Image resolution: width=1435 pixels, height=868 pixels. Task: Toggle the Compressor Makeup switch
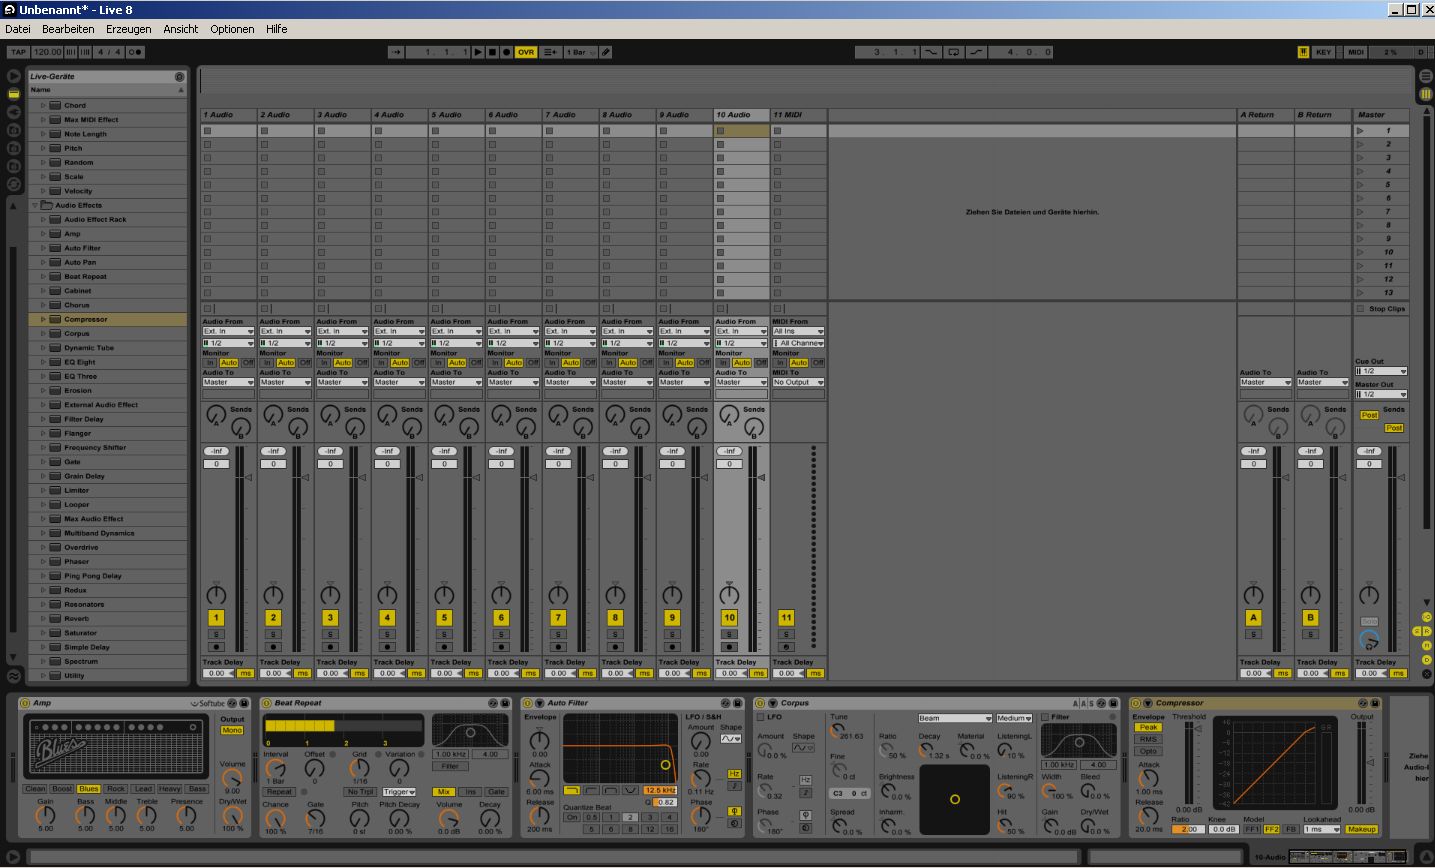pyautogui.click(x=1361, y=829)
